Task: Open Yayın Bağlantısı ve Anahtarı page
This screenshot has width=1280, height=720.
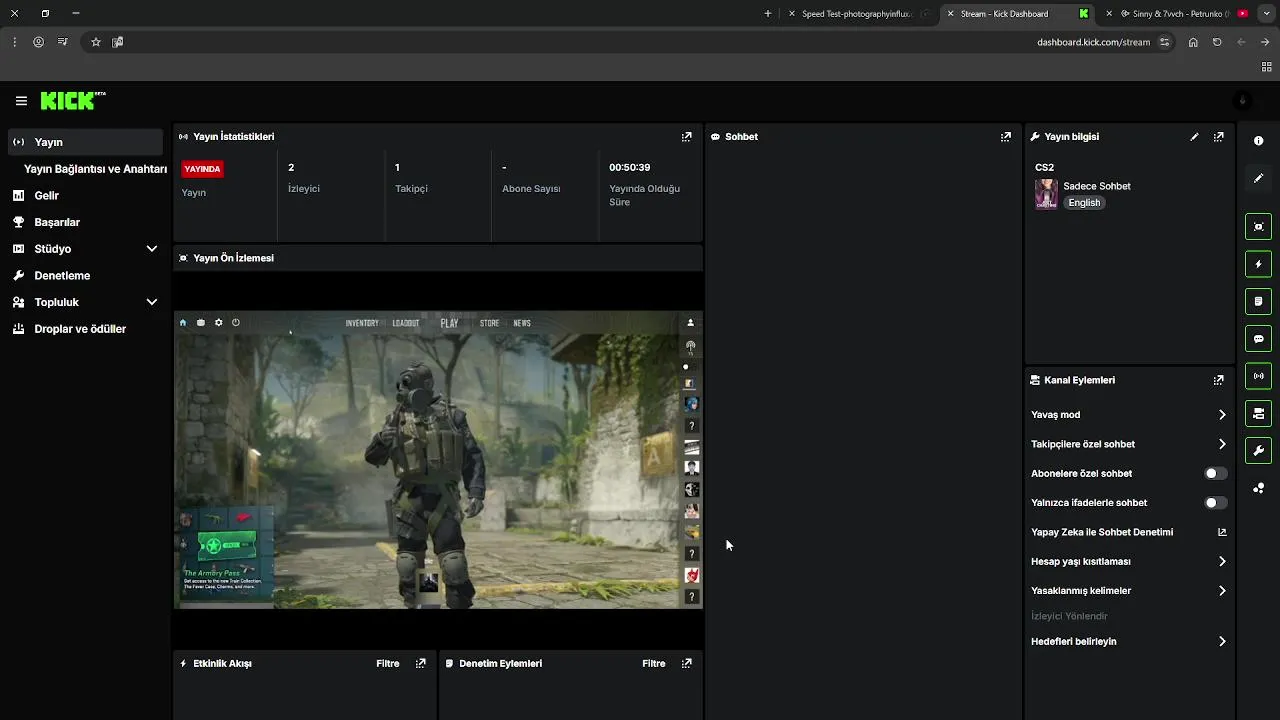Action: (x=95, y=169)
